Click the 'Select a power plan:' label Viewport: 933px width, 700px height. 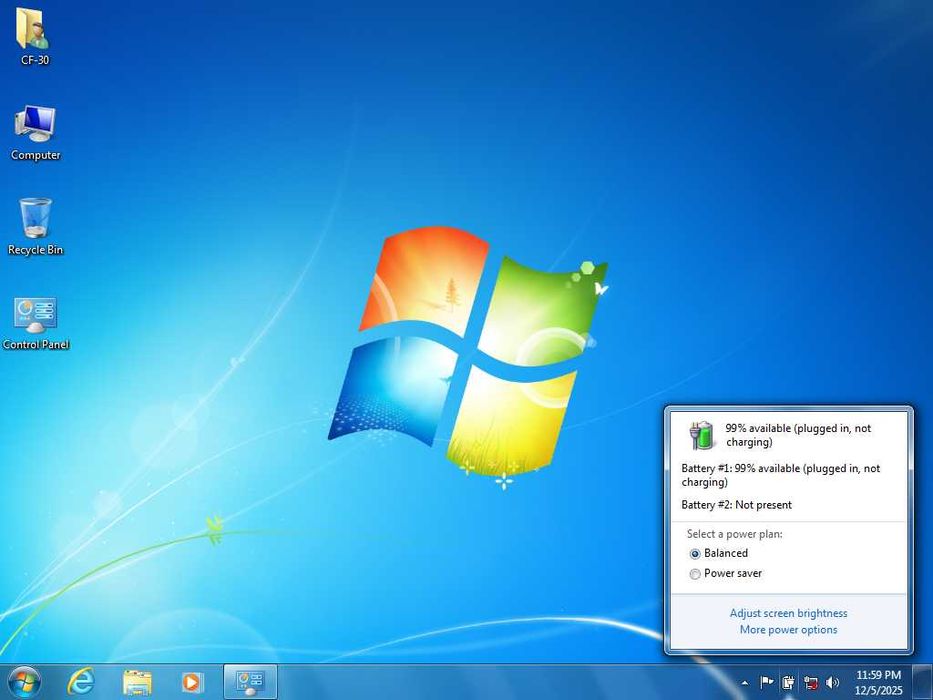[734, 534]
